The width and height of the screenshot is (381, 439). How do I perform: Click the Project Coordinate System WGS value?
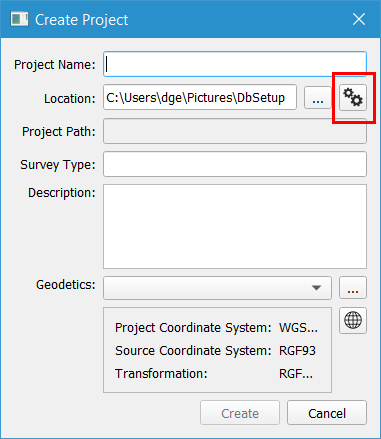(x=298, y=328)
